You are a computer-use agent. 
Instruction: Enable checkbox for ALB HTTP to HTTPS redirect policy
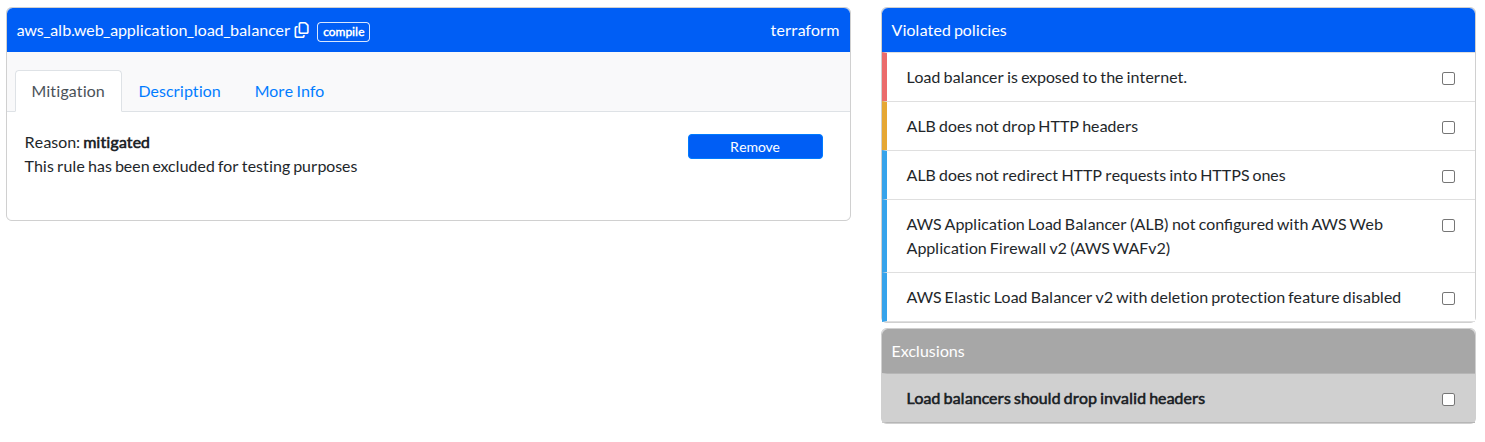tap(1448, 176)
